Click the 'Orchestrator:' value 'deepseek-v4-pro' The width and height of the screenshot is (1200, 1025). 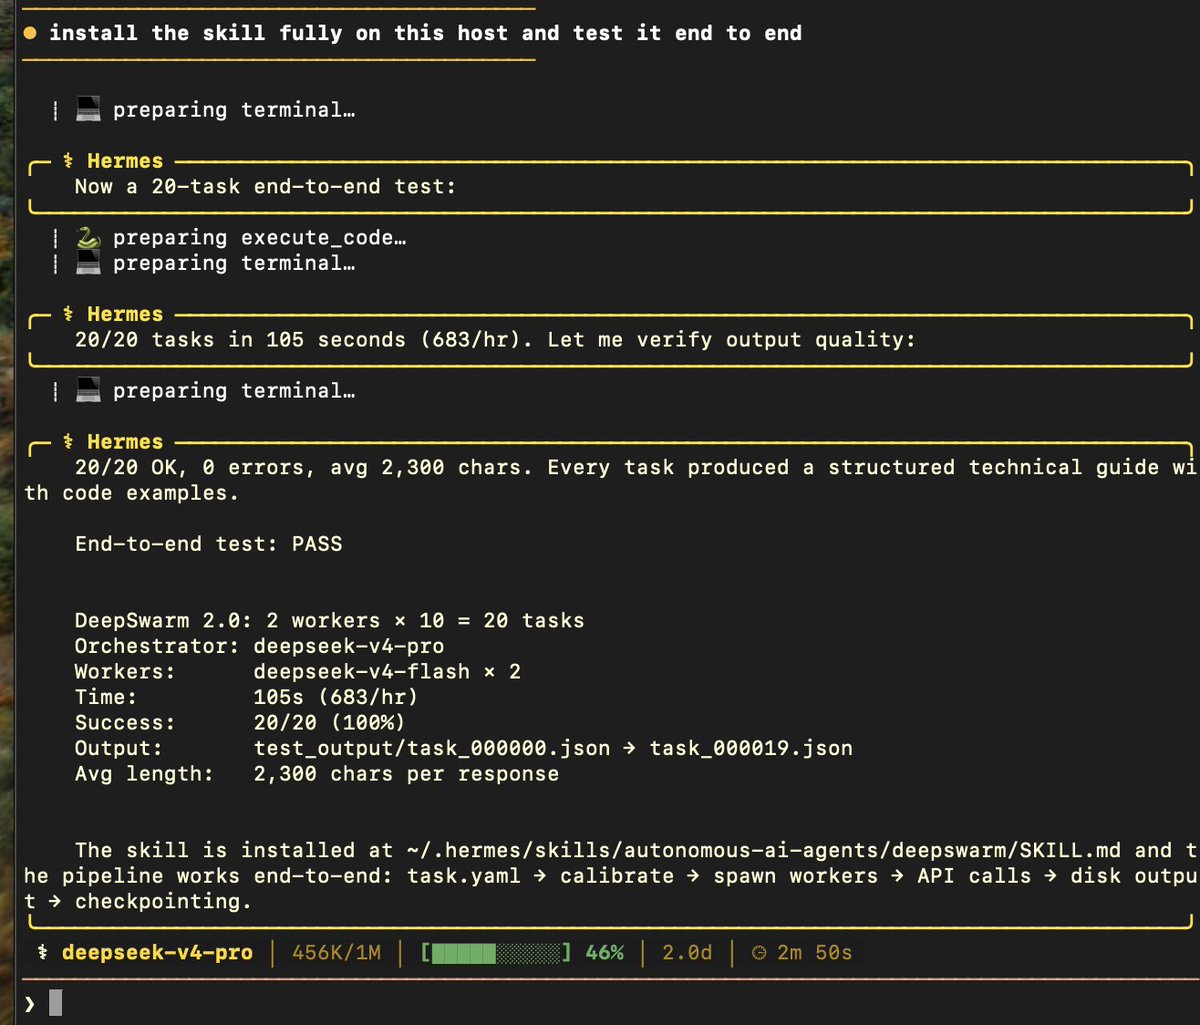[348, 647]
